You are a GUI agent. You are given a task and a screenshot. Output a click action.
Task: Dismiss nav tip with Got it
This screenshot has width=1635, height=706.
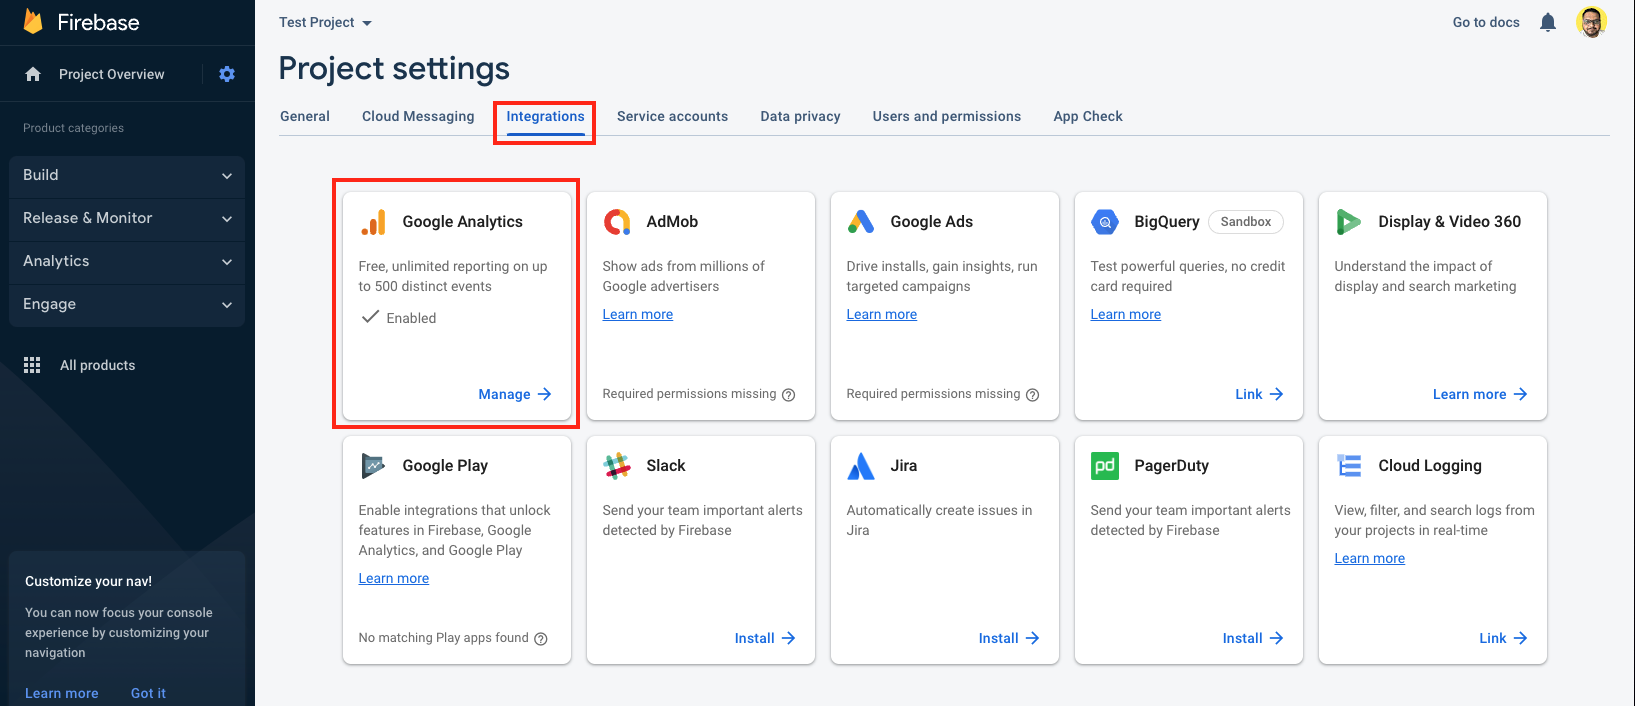(148, 693)
